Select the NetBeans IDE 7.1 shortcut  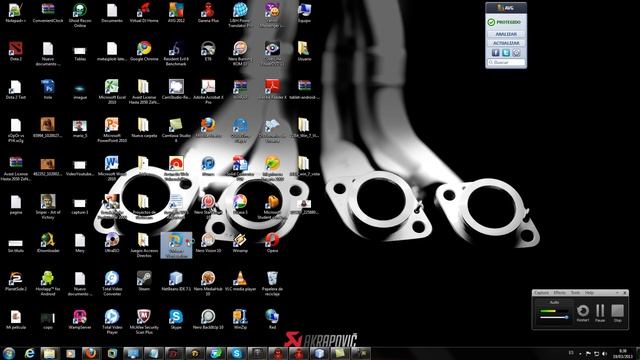176,282
